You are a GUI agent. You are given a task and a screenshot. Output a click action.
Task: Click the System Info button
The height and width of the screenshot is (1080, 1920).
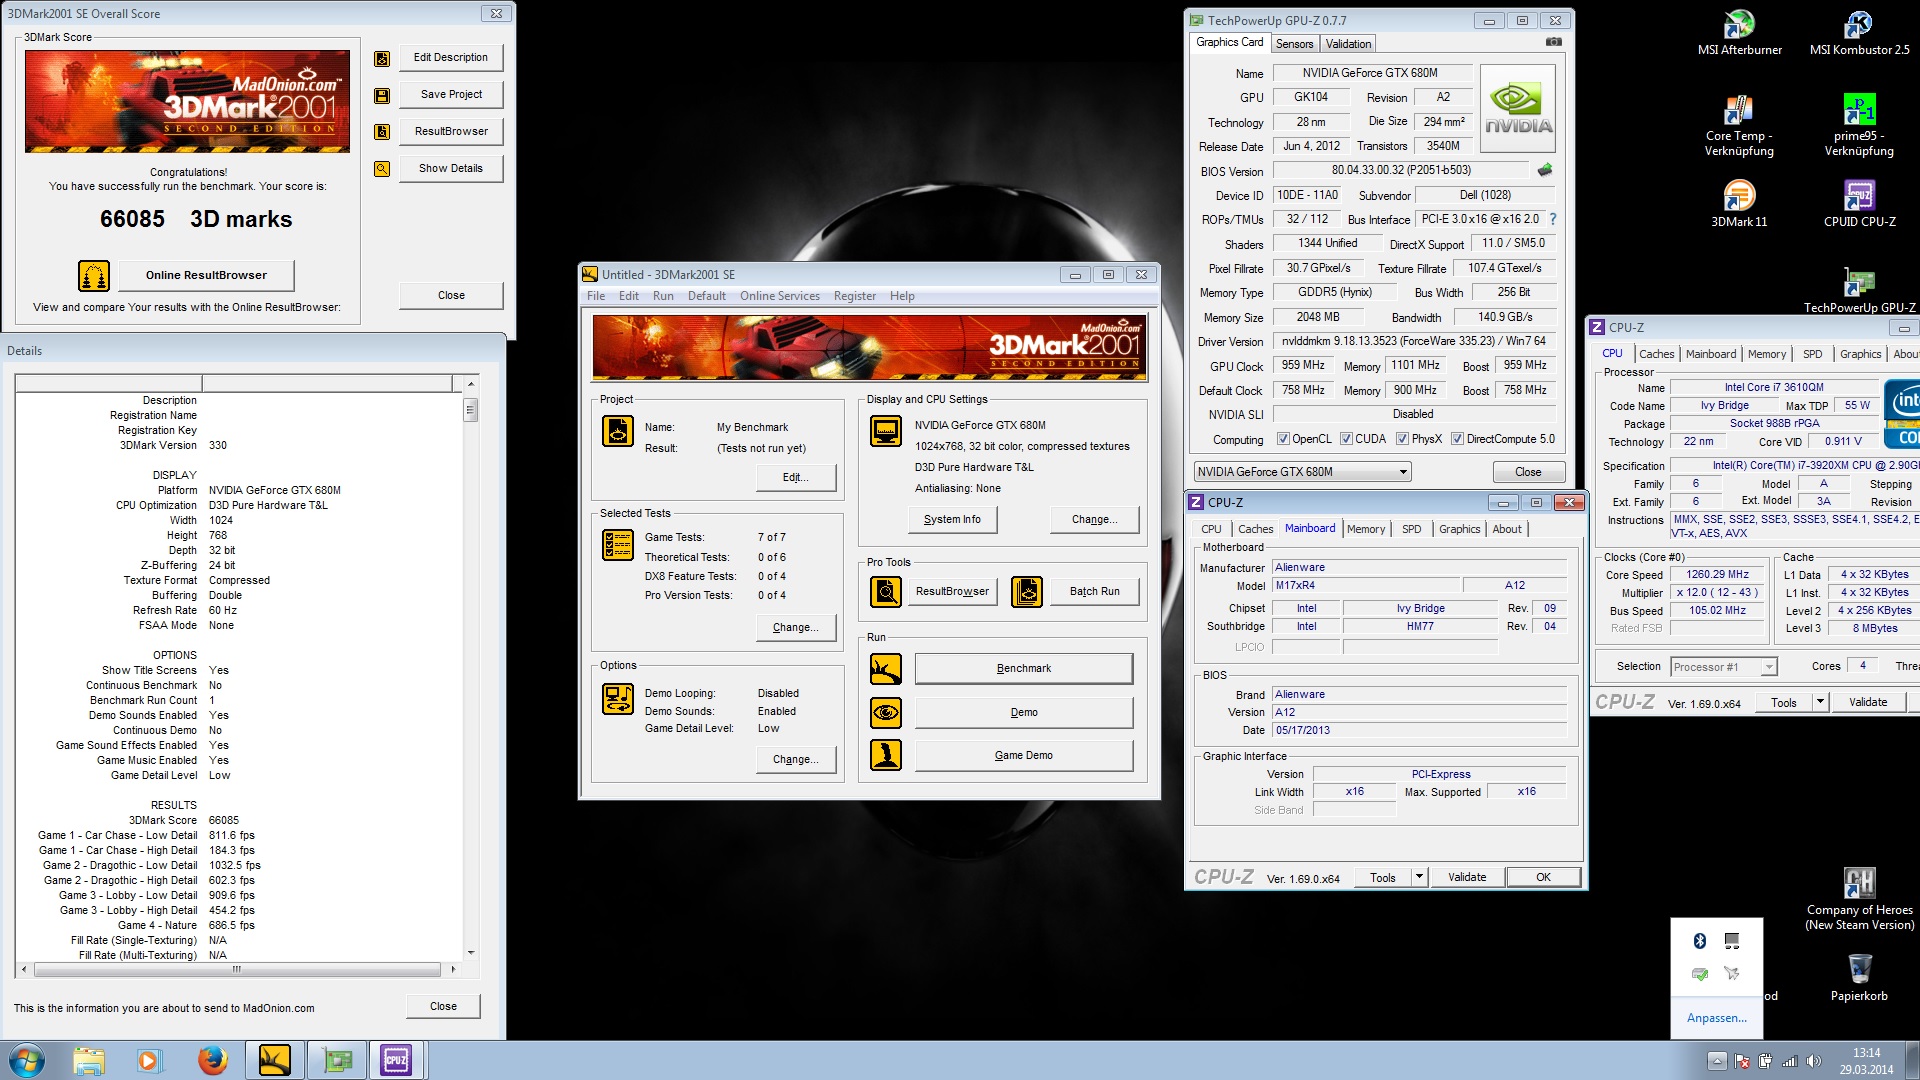pos(952,519)
